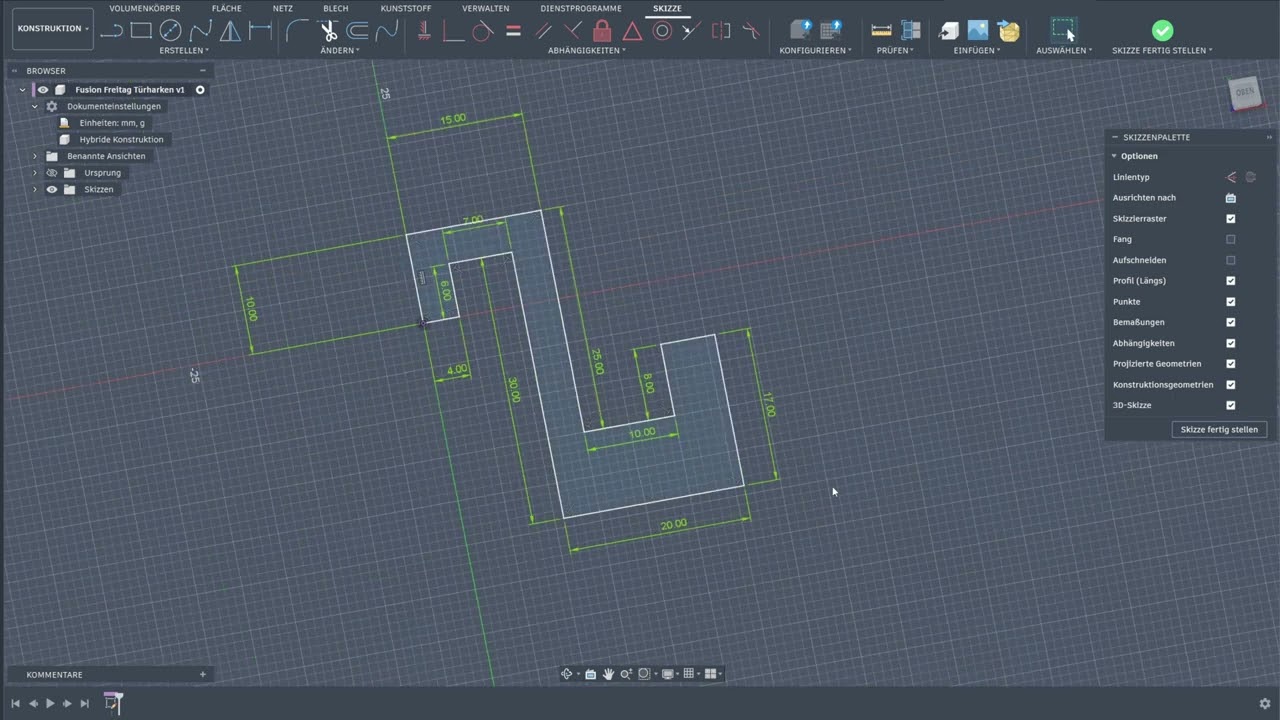1280x720 pixels.
Task: Toggle Projizierte Geometrien checkbox
Action: click(x=1231, y=364)
